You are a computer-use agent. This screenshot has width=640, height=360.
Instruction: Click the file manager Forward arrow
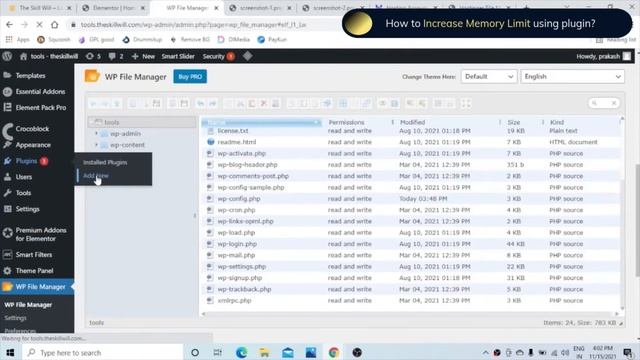[x=105, y=104]
